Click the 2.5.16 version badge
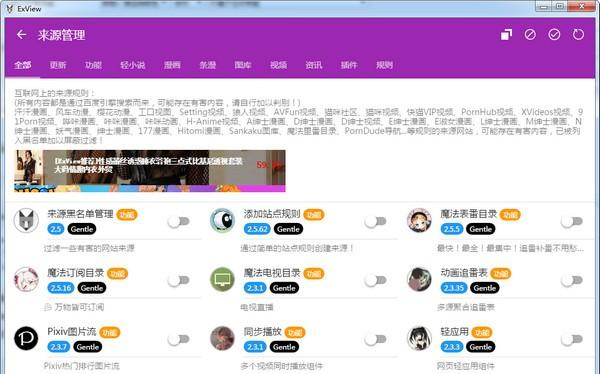This screenshot has height=374, width=600. (x=61, y=288)
